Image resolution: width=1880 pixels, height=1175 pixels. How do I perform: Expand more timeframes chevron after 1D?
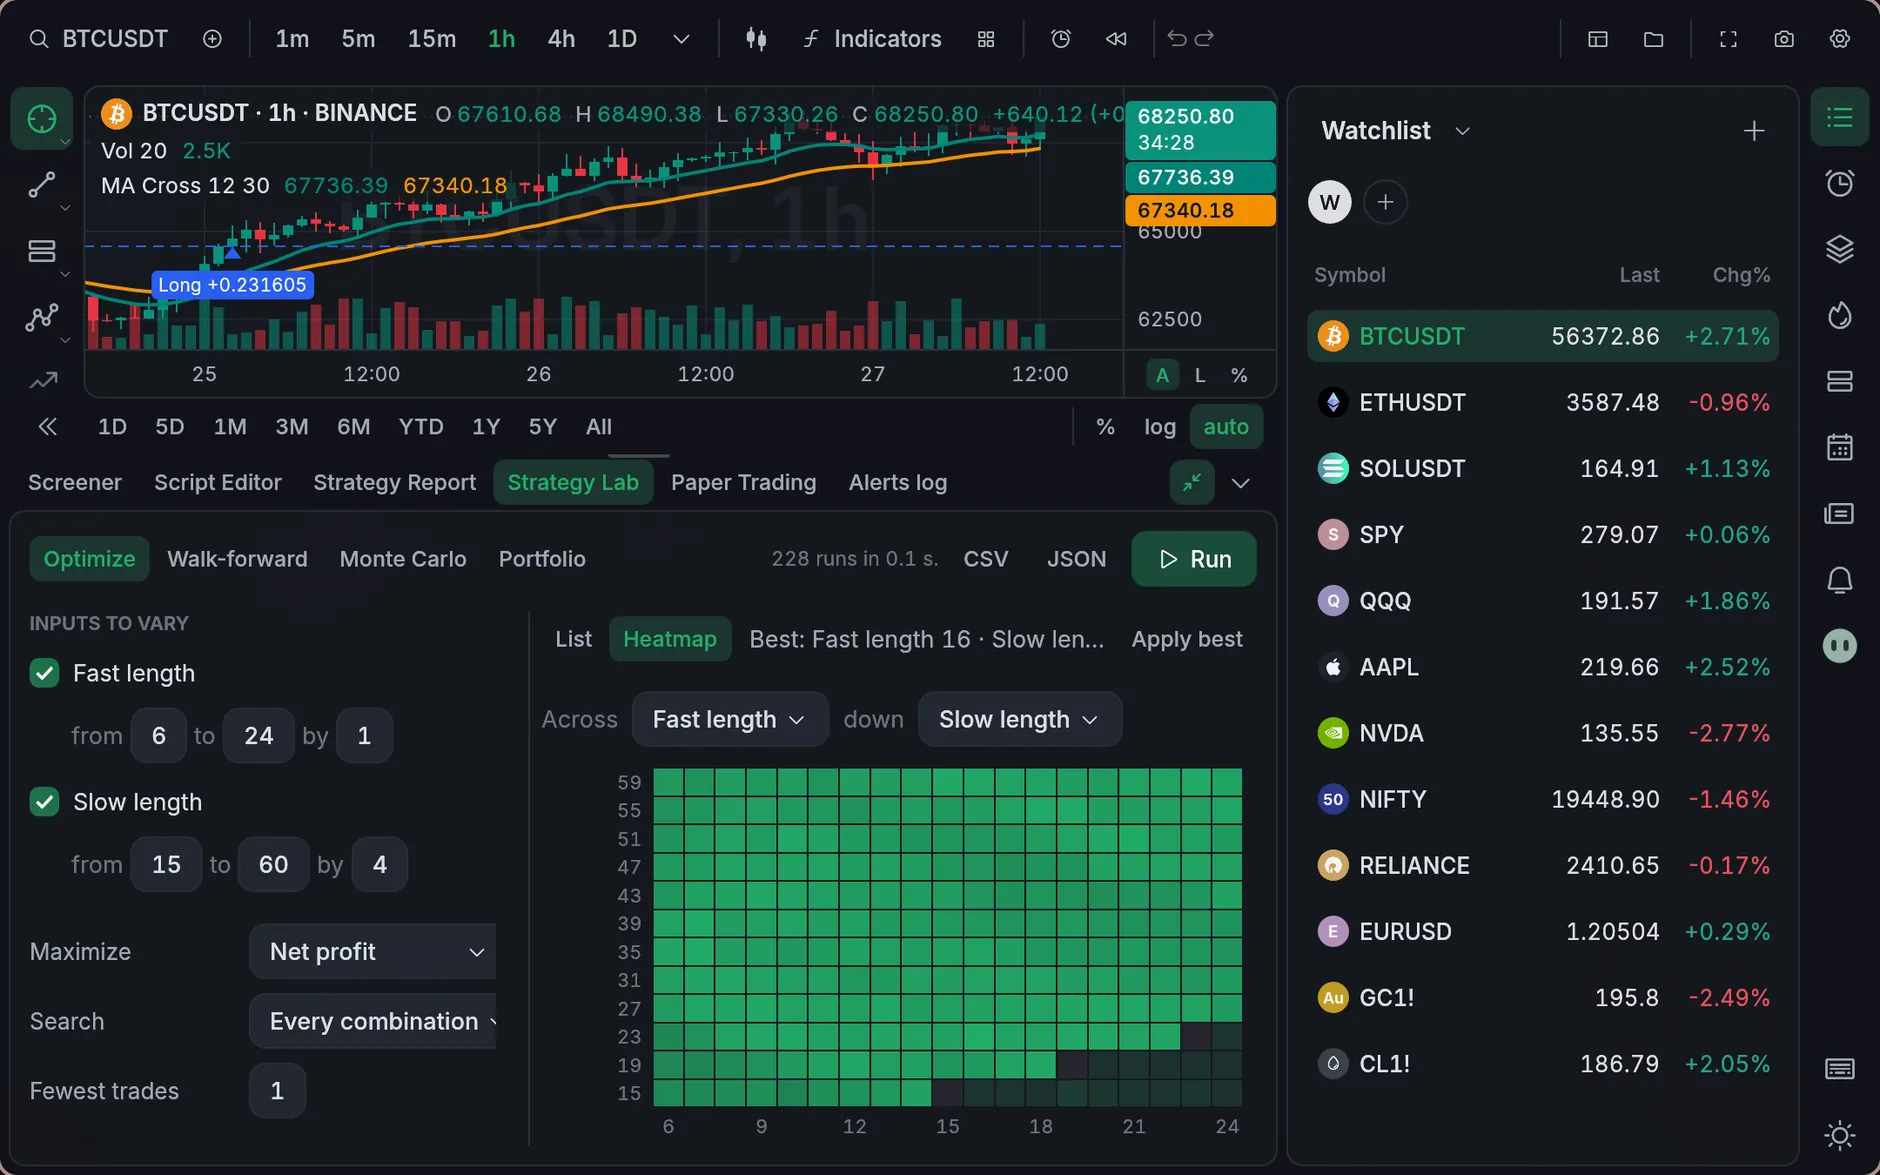coord(681,39)
